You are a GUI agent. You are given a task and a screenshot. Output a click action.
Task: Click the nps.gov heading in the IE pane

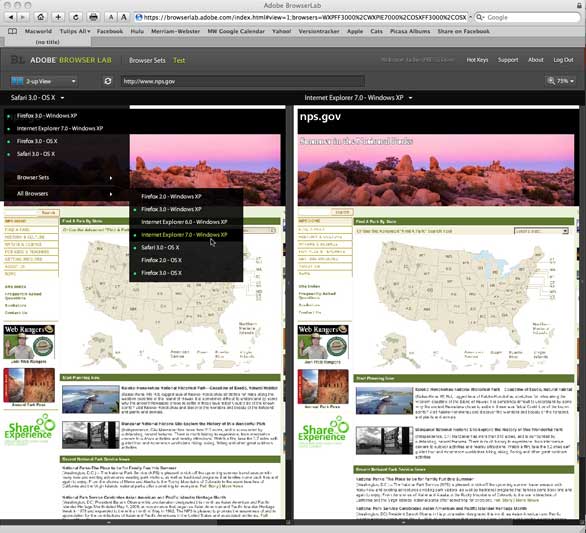[x=320, y=117]
